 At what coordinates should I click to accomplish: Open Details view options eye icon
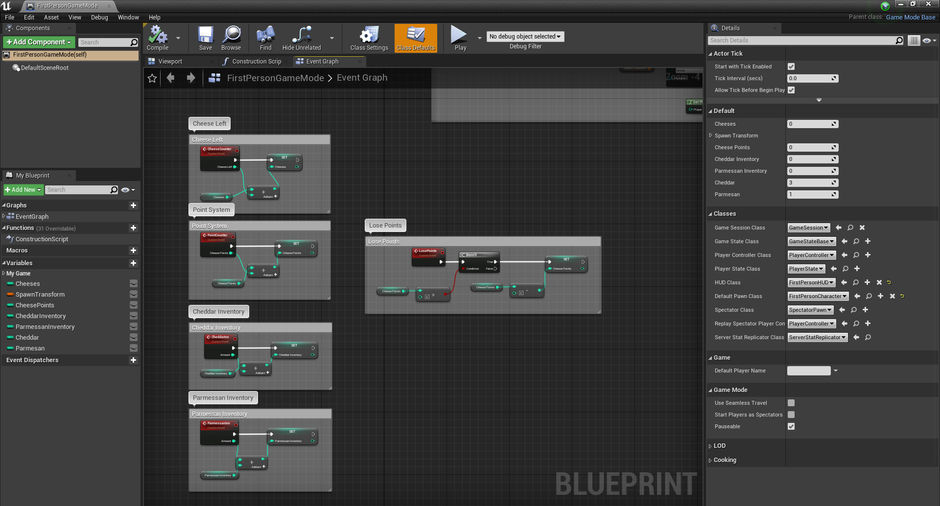[929, 40]
